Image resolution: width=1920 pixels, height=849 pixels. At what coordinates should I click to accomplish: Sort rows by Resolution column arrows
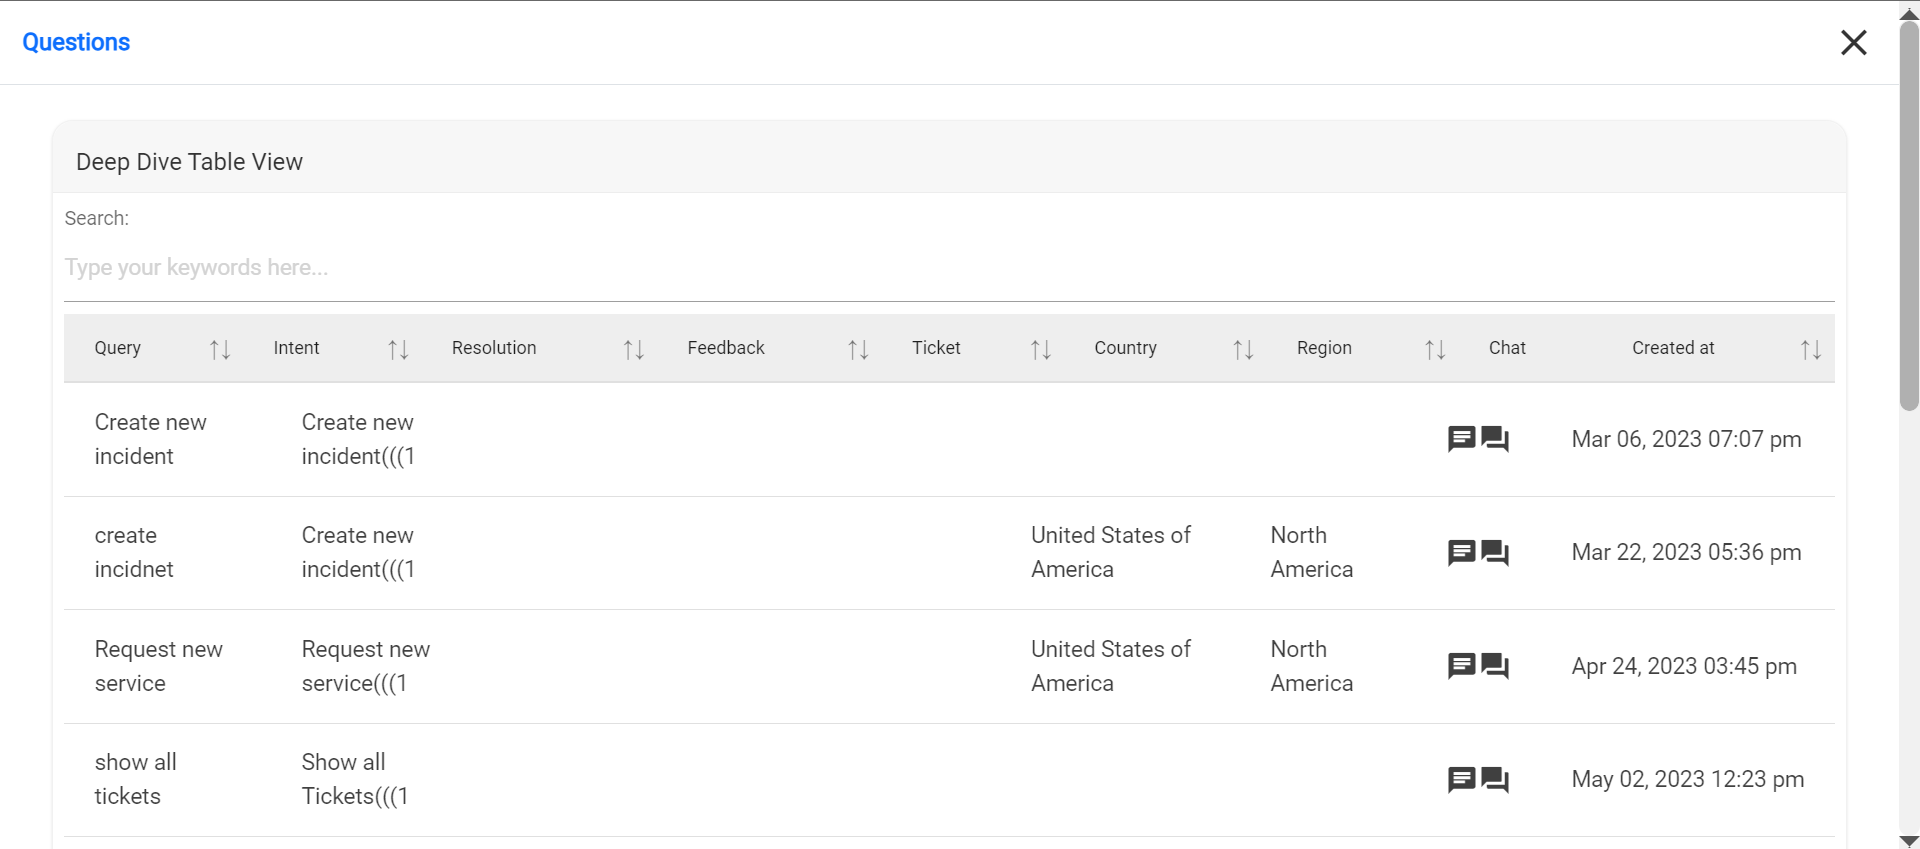[x=633, y=349]
